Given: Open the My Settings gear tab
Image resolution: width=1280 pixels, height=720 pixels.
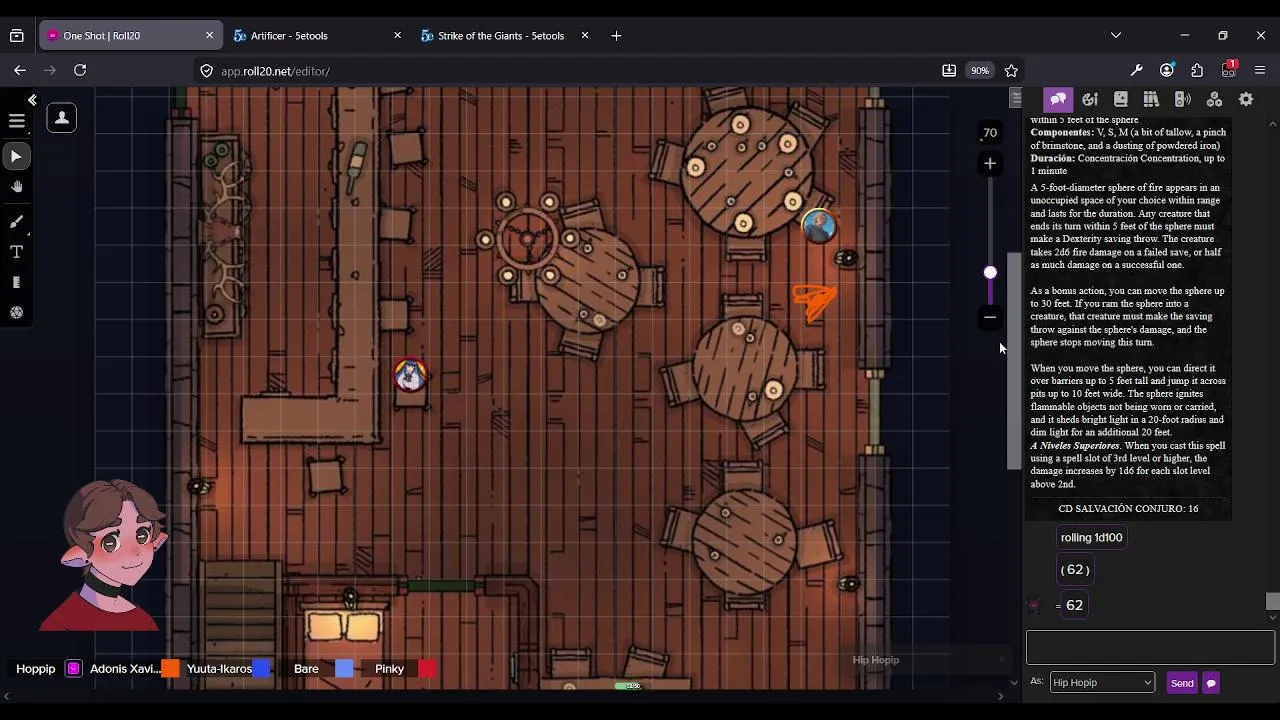Looking at the screenshot, I should pyautogui.click(x=1246, y=99).
